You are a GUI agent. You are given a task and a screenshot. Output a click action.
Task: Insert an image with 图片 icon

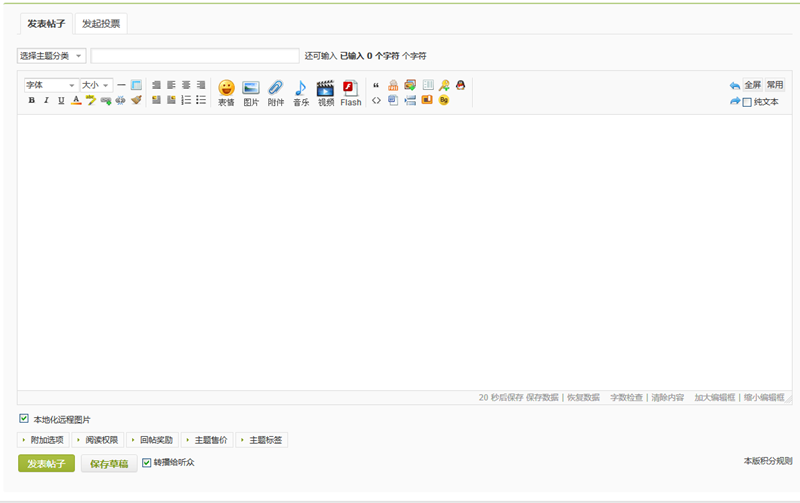point(251,92)
